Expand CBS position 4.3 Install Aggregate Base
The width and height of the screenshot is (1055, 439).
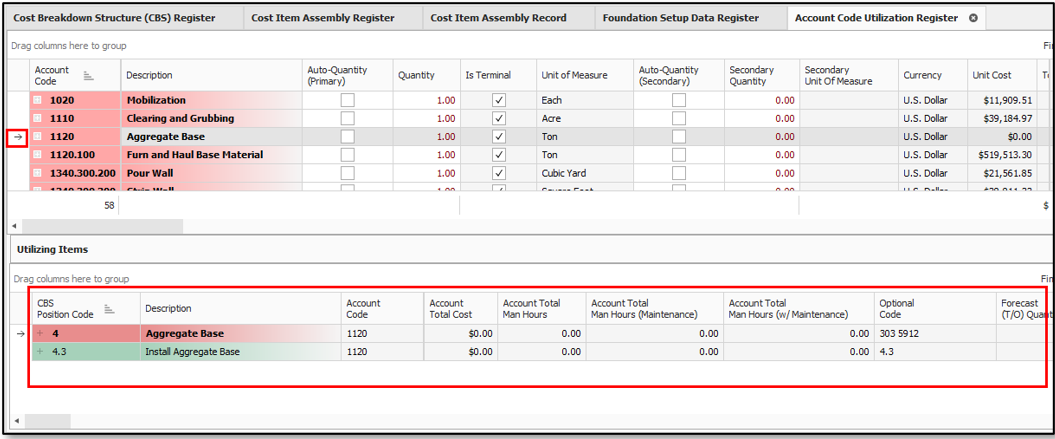[x=40, y=352]
